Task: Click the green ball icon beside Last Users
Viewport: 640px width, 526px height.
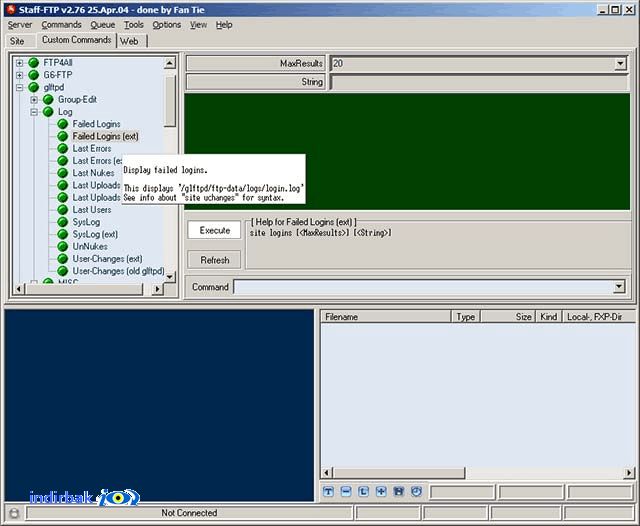Action: (62, 209)
